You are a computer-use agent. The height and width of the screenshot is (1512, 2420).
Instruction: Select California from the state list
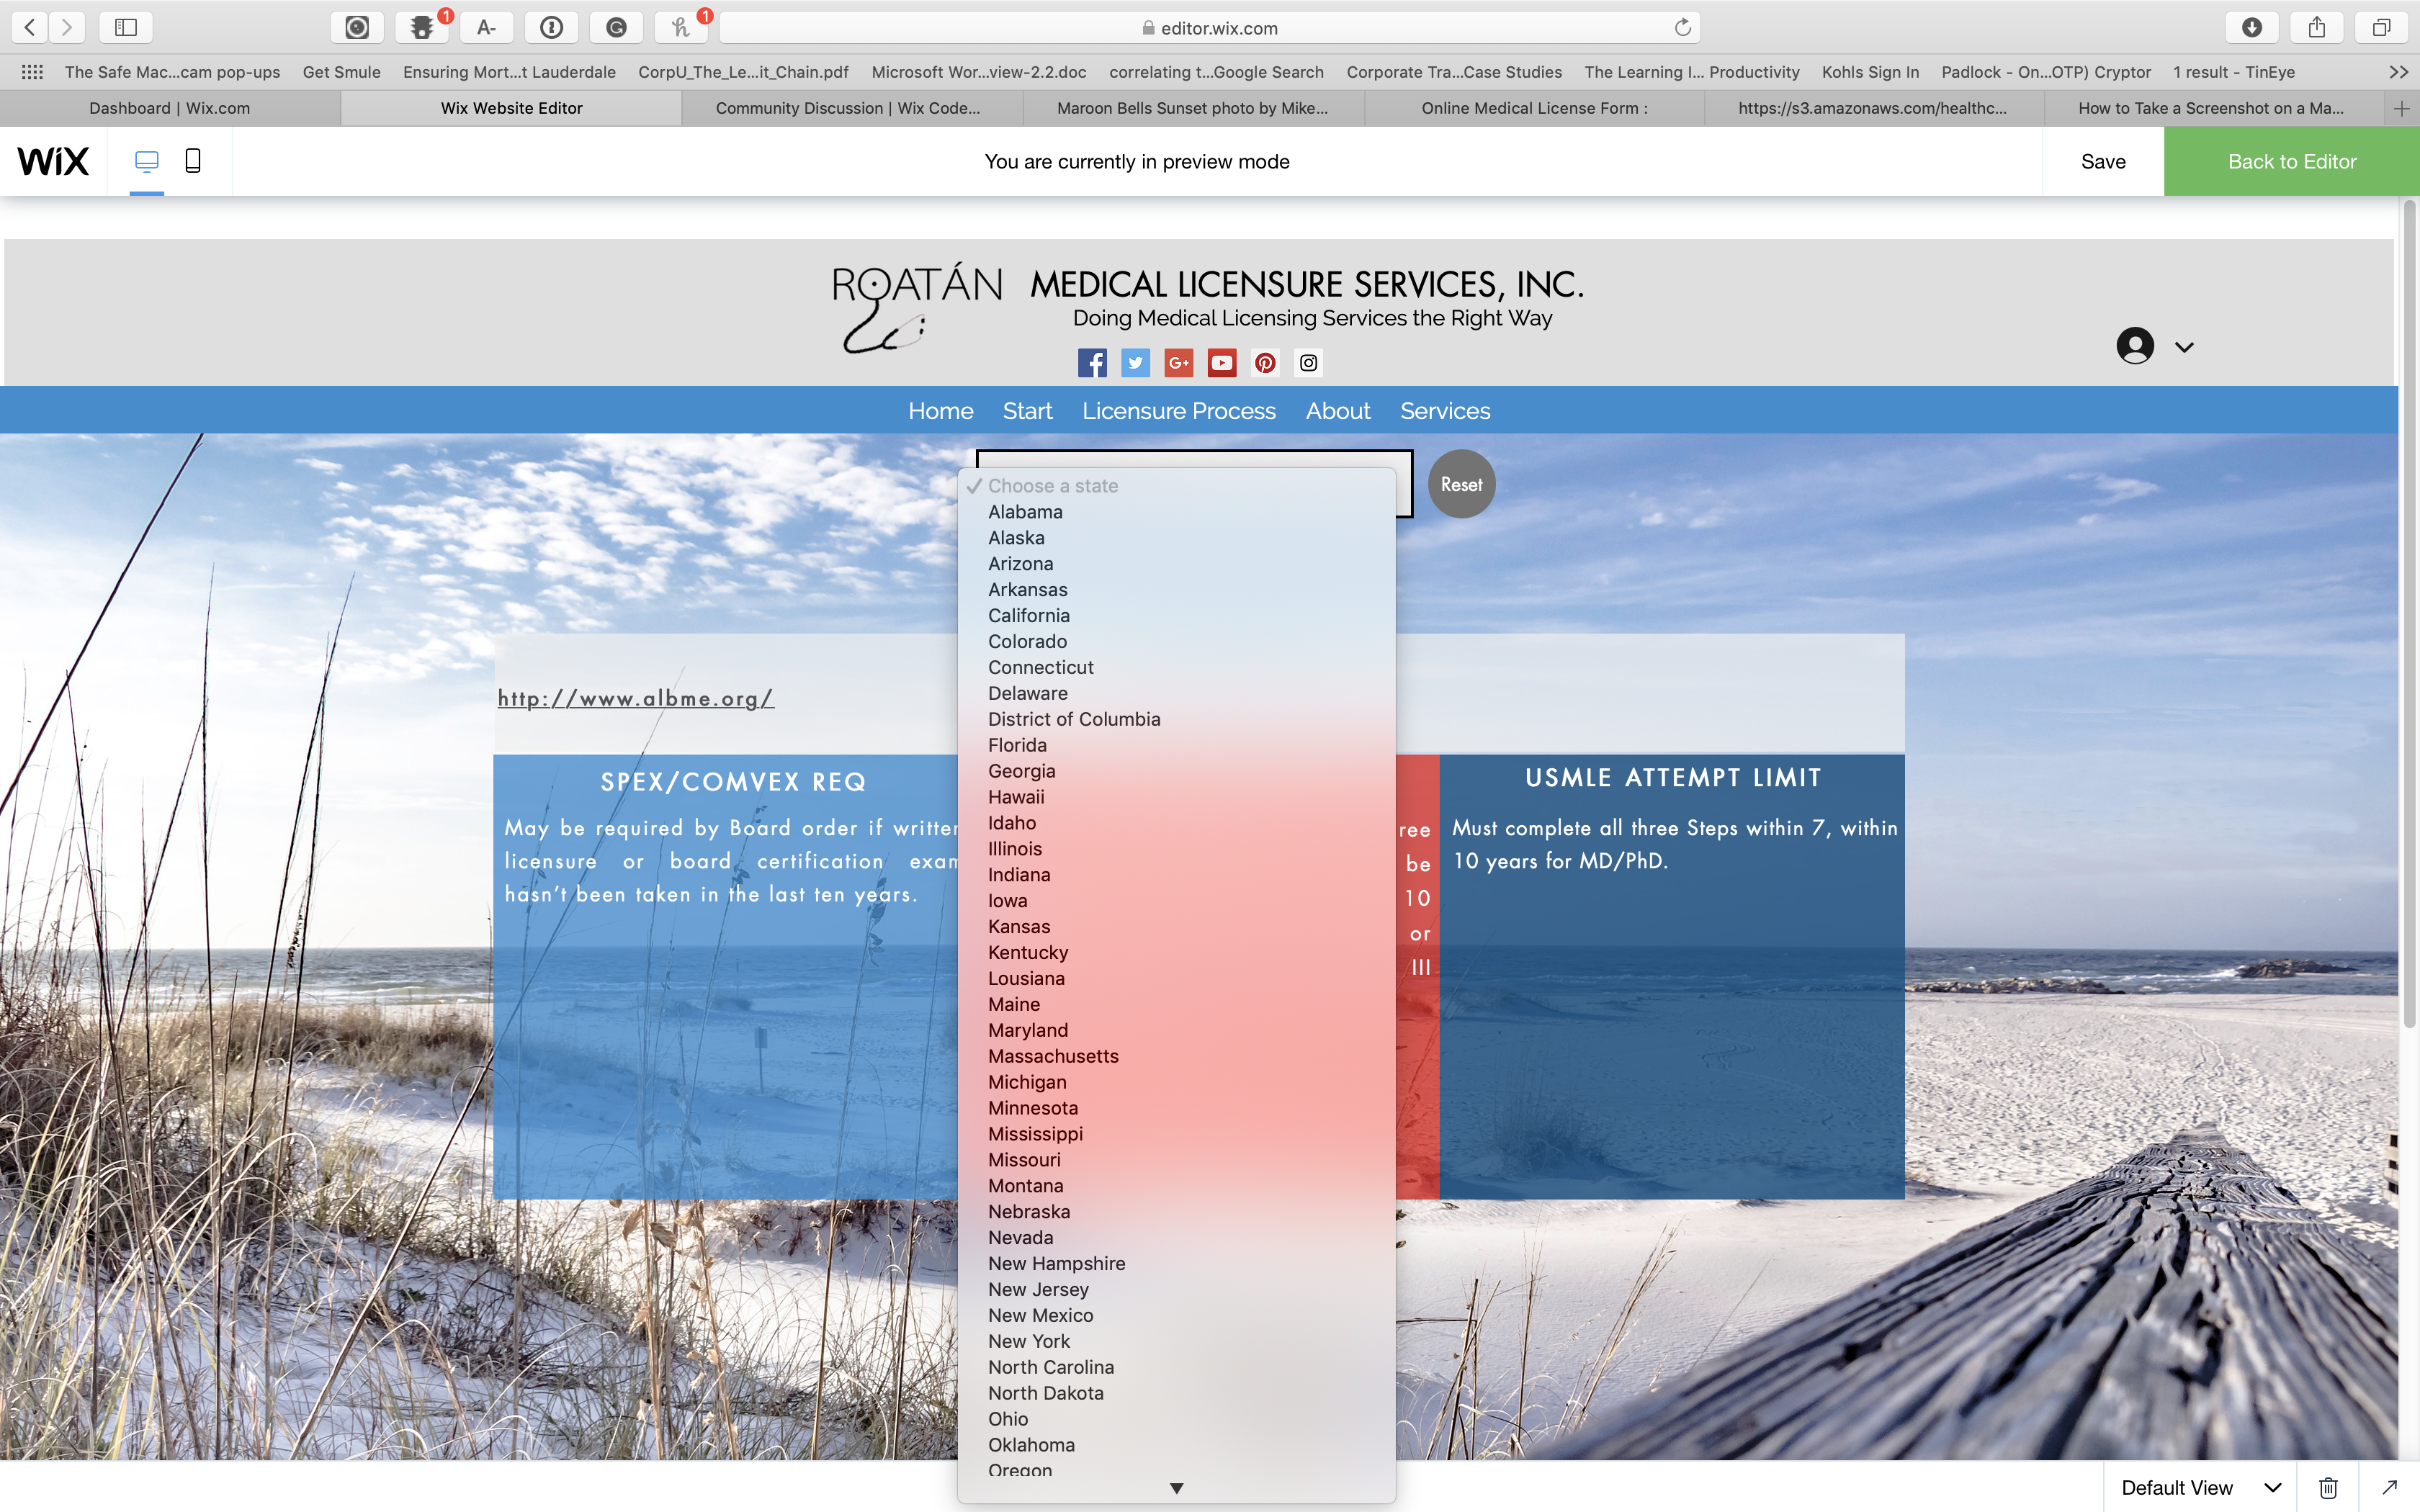pos(1176,616)
